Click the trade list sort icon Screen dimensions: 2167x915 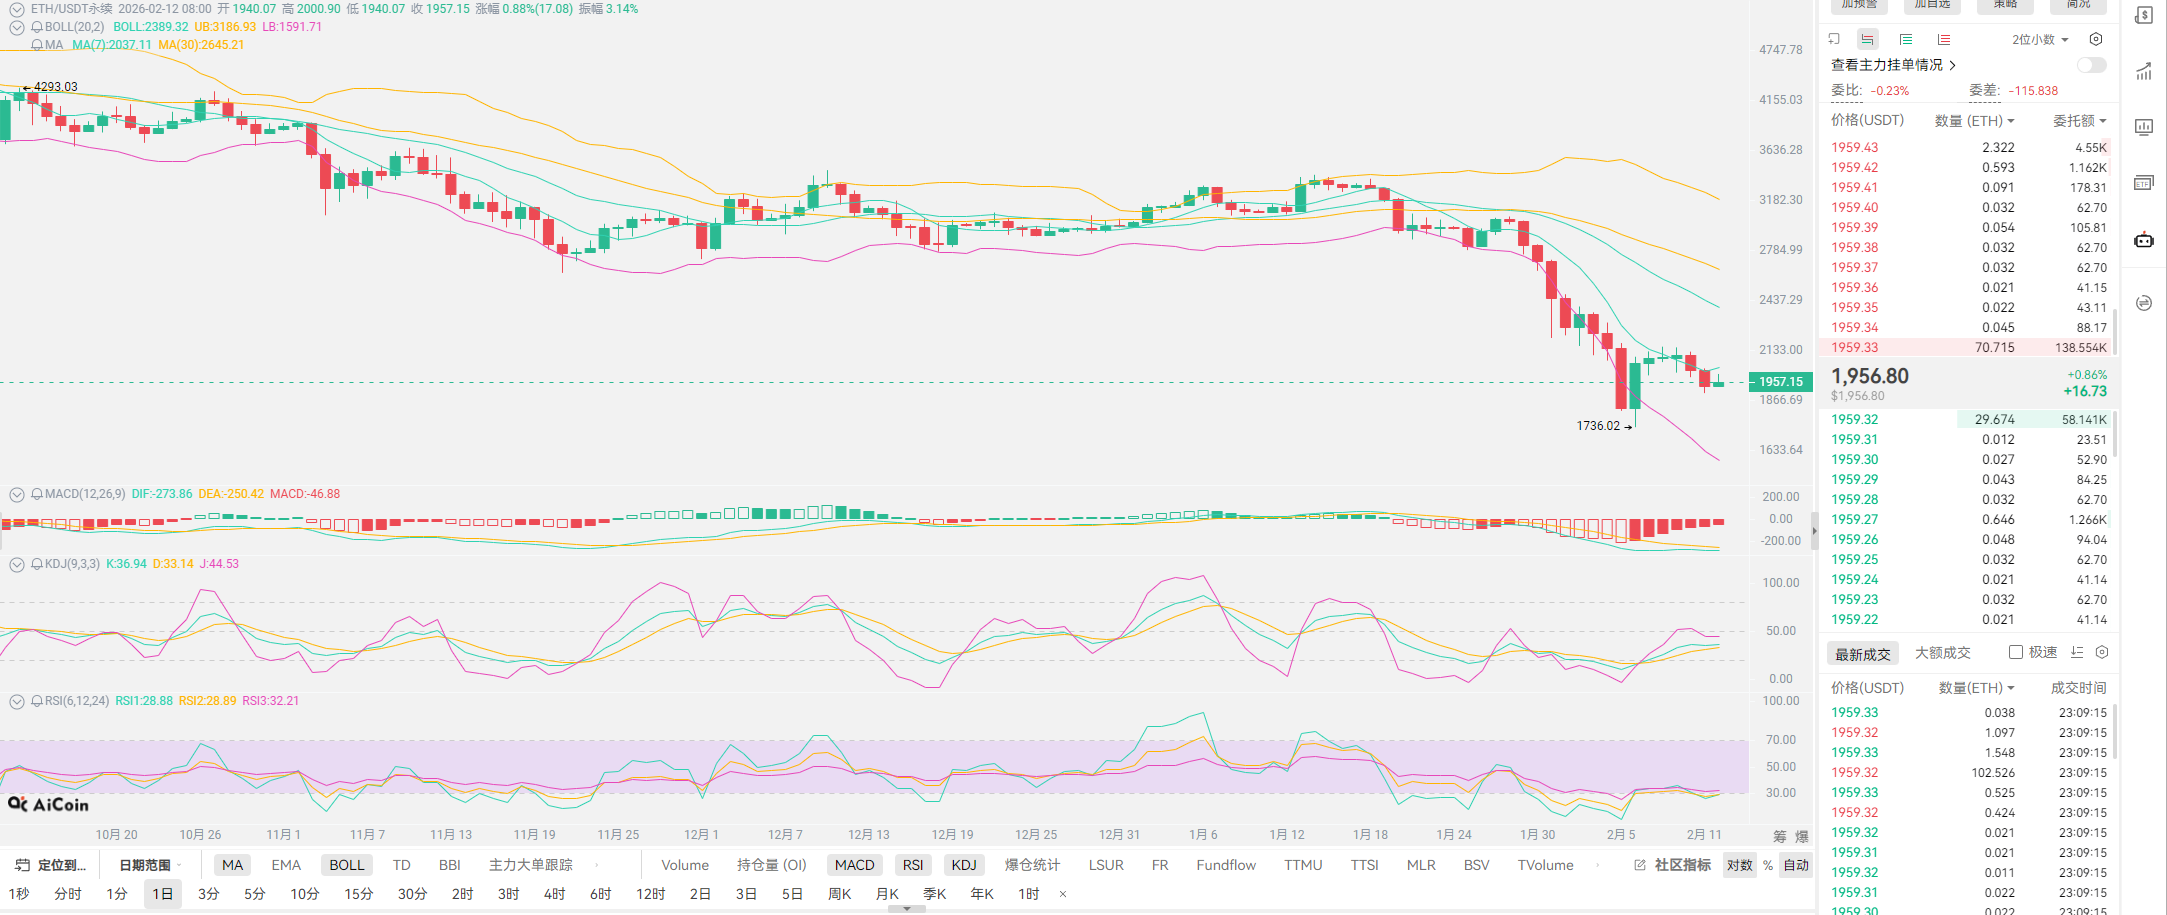(x=2077, y=653)
